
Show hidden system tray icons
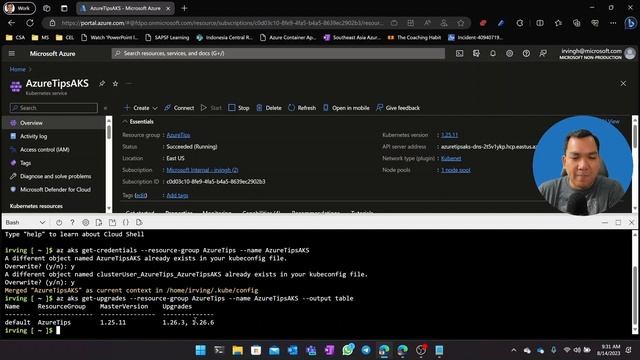(x=513, y=350)
